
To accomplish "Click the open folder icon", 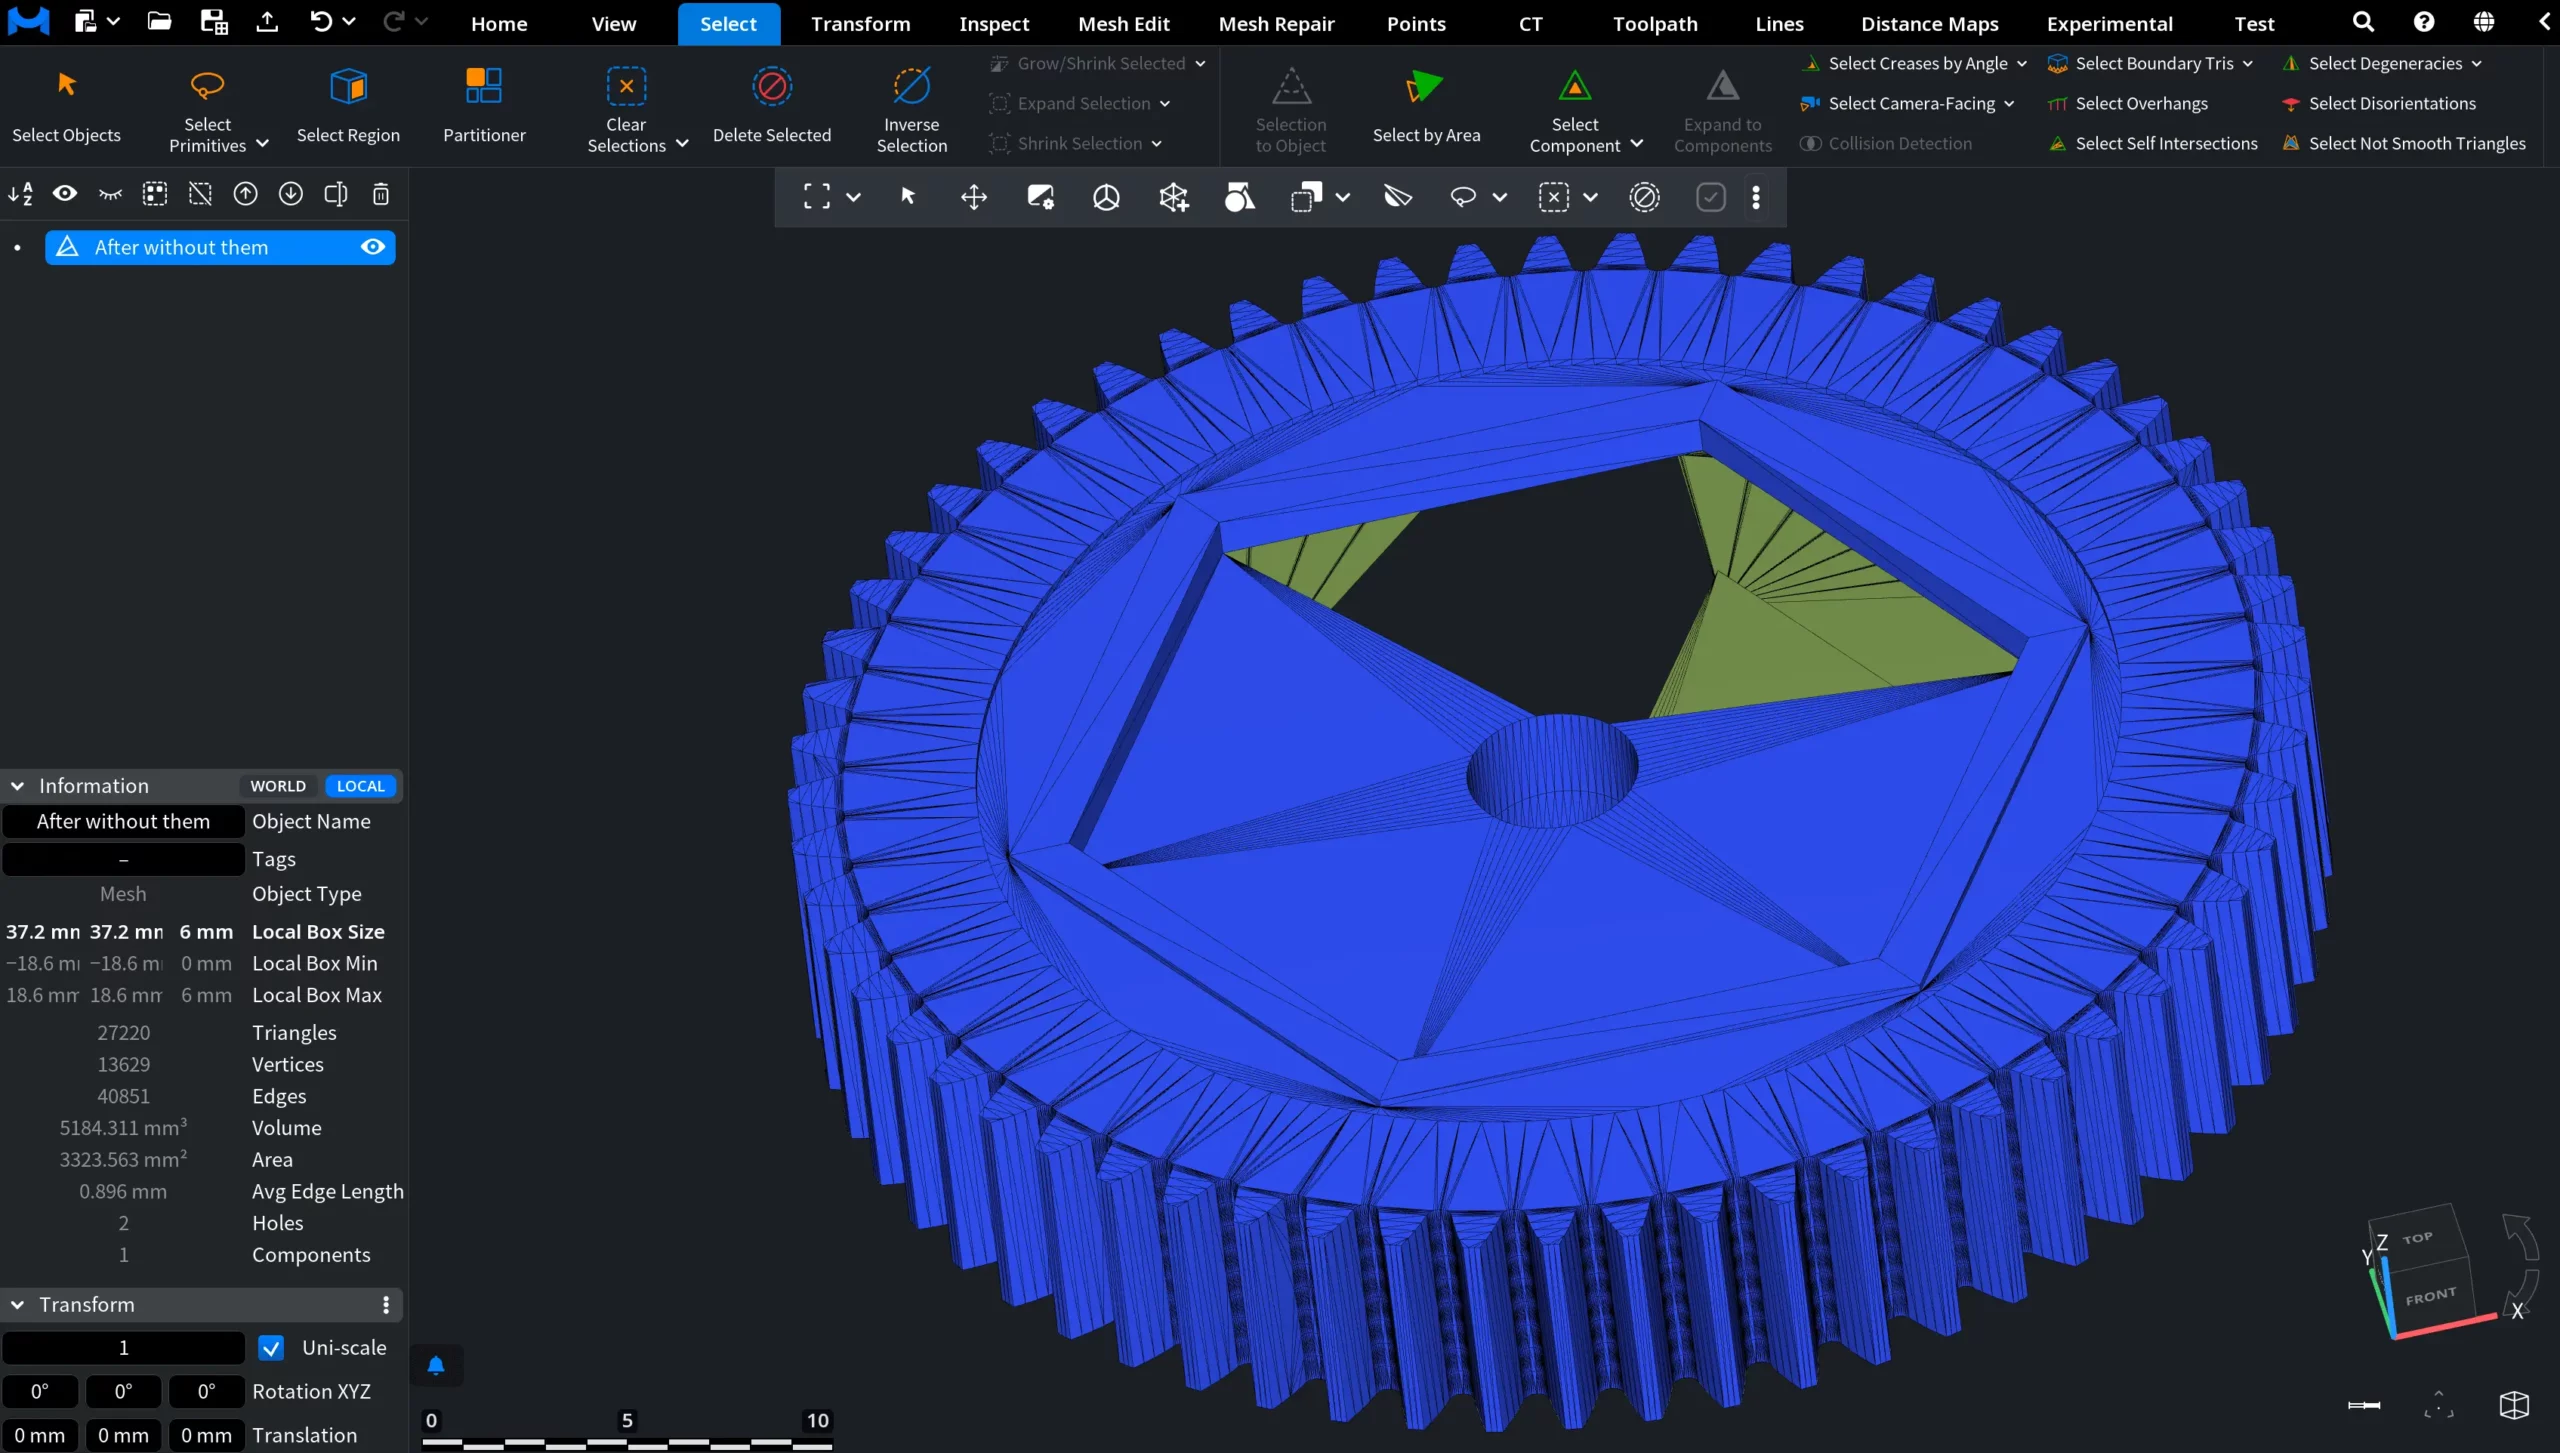I will pos(159,21).
